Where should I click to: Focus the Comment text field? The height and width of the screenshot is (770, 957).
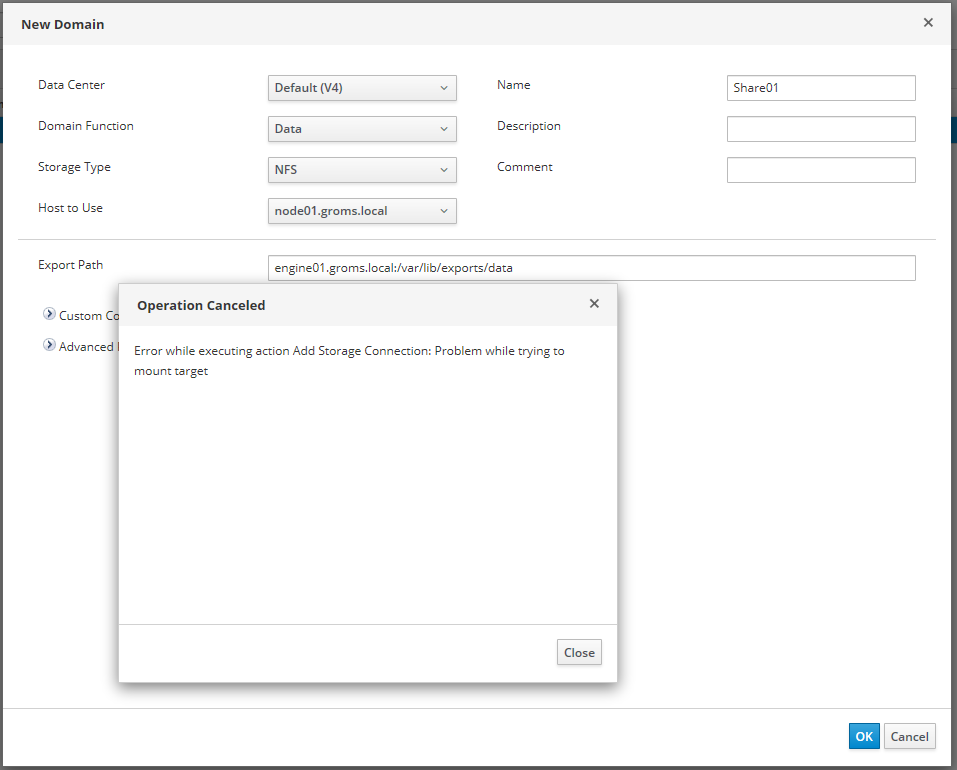pyautogui.click(x=820, y=170)
